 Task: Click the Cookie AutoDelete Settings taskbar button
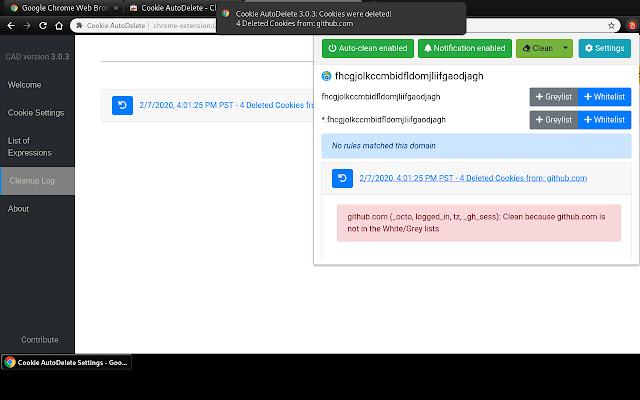[67, 362]
